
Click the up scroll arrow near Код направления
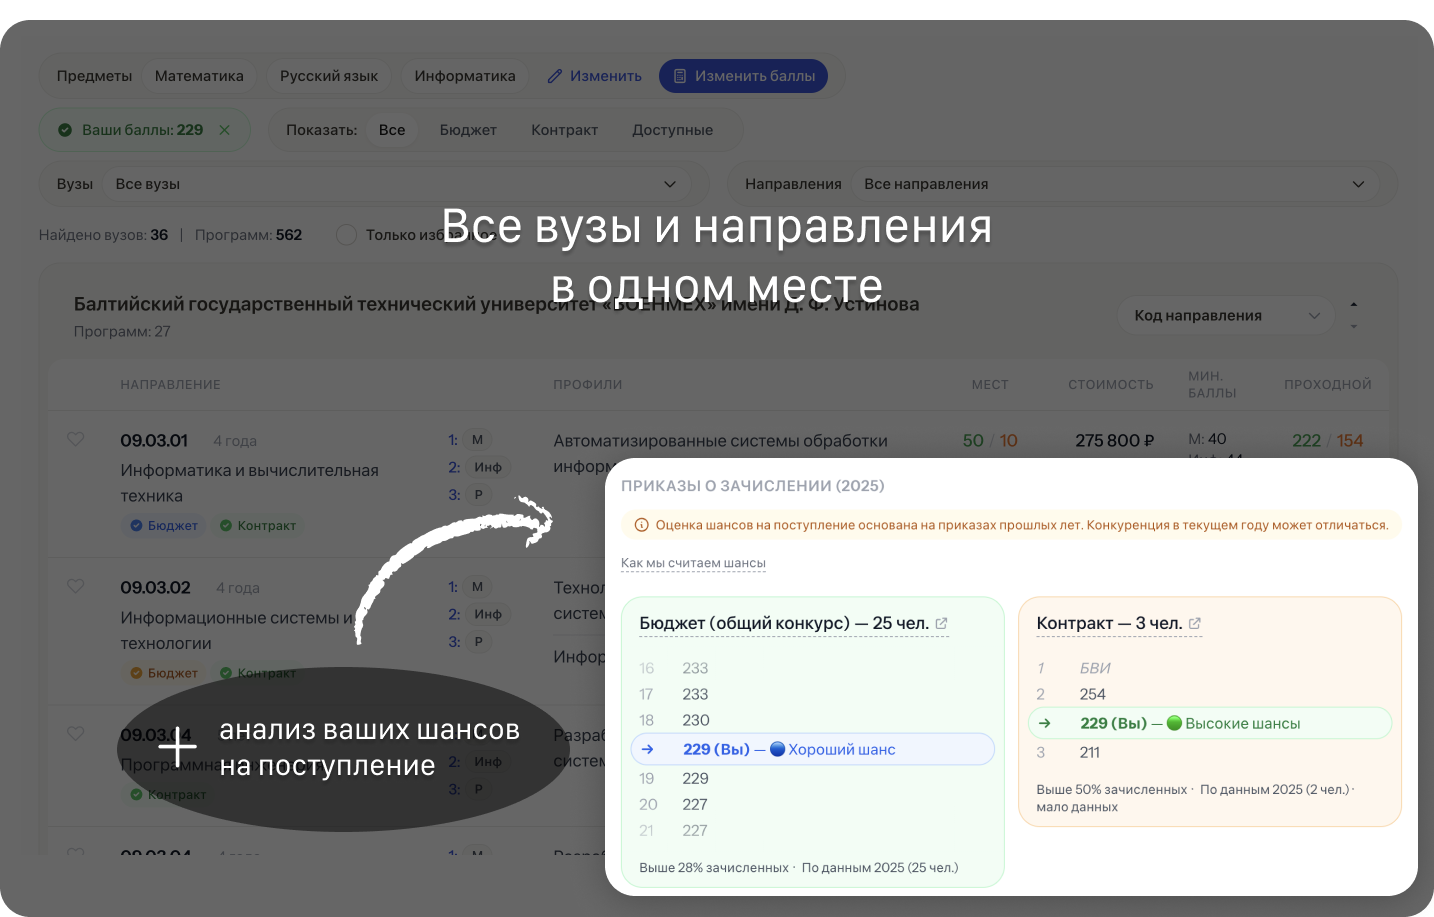pyautogui.click(x=1353, y=303)
